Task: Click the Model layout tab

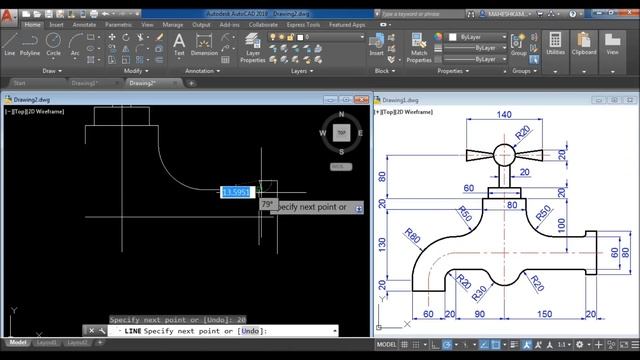Action: click(x=18, y=342)
